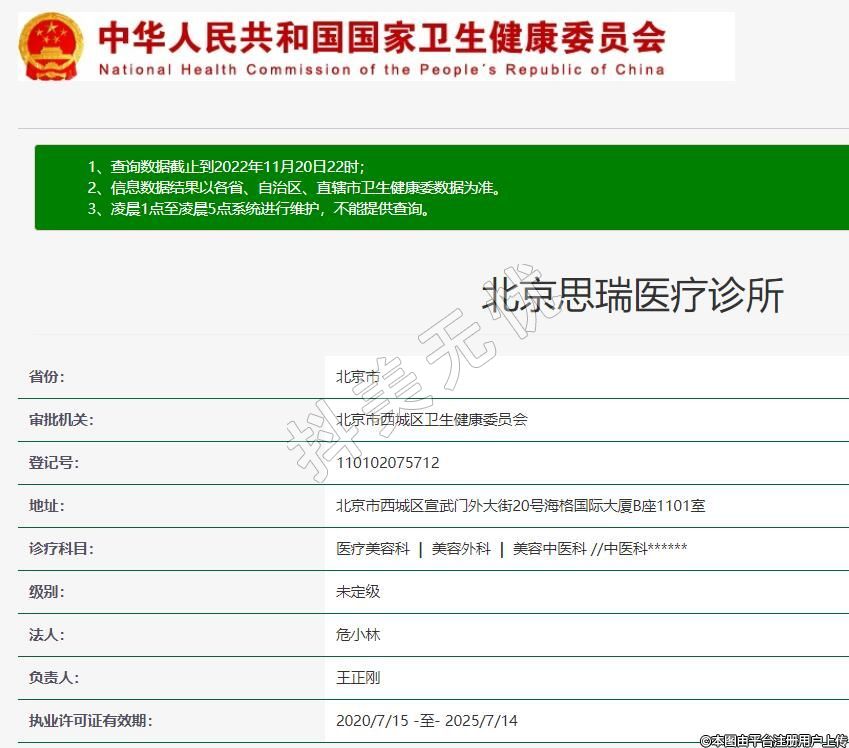Select the legal person name 危小林
The width and height of the screenshot is (849, 748).
[x=358, y=635]
